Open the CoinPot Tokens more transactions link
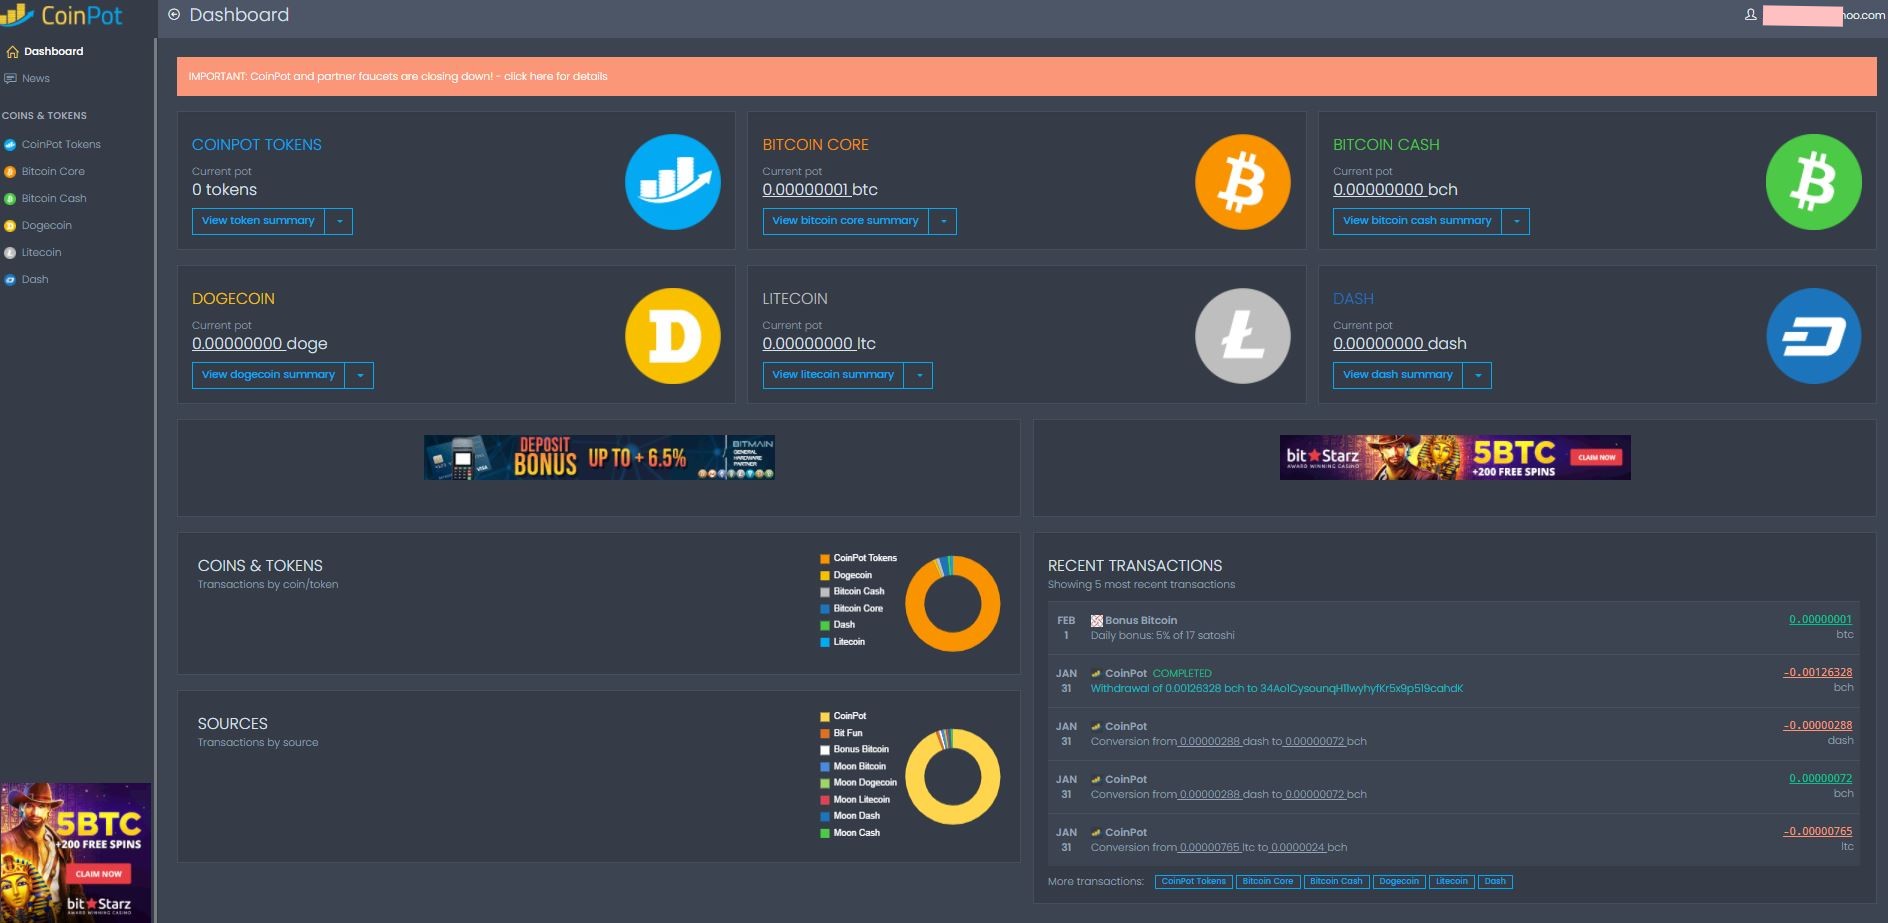Viewport: 1888px width, 923px height. click(x=1193, y=882)
